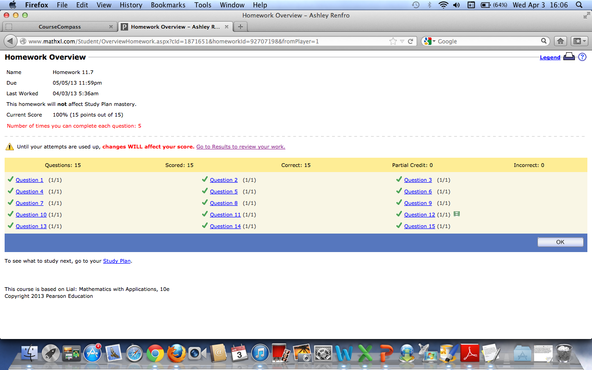Open Question 1 link
Screen dimensions: 592x370
pyautogui.click(x=29, y=180)
